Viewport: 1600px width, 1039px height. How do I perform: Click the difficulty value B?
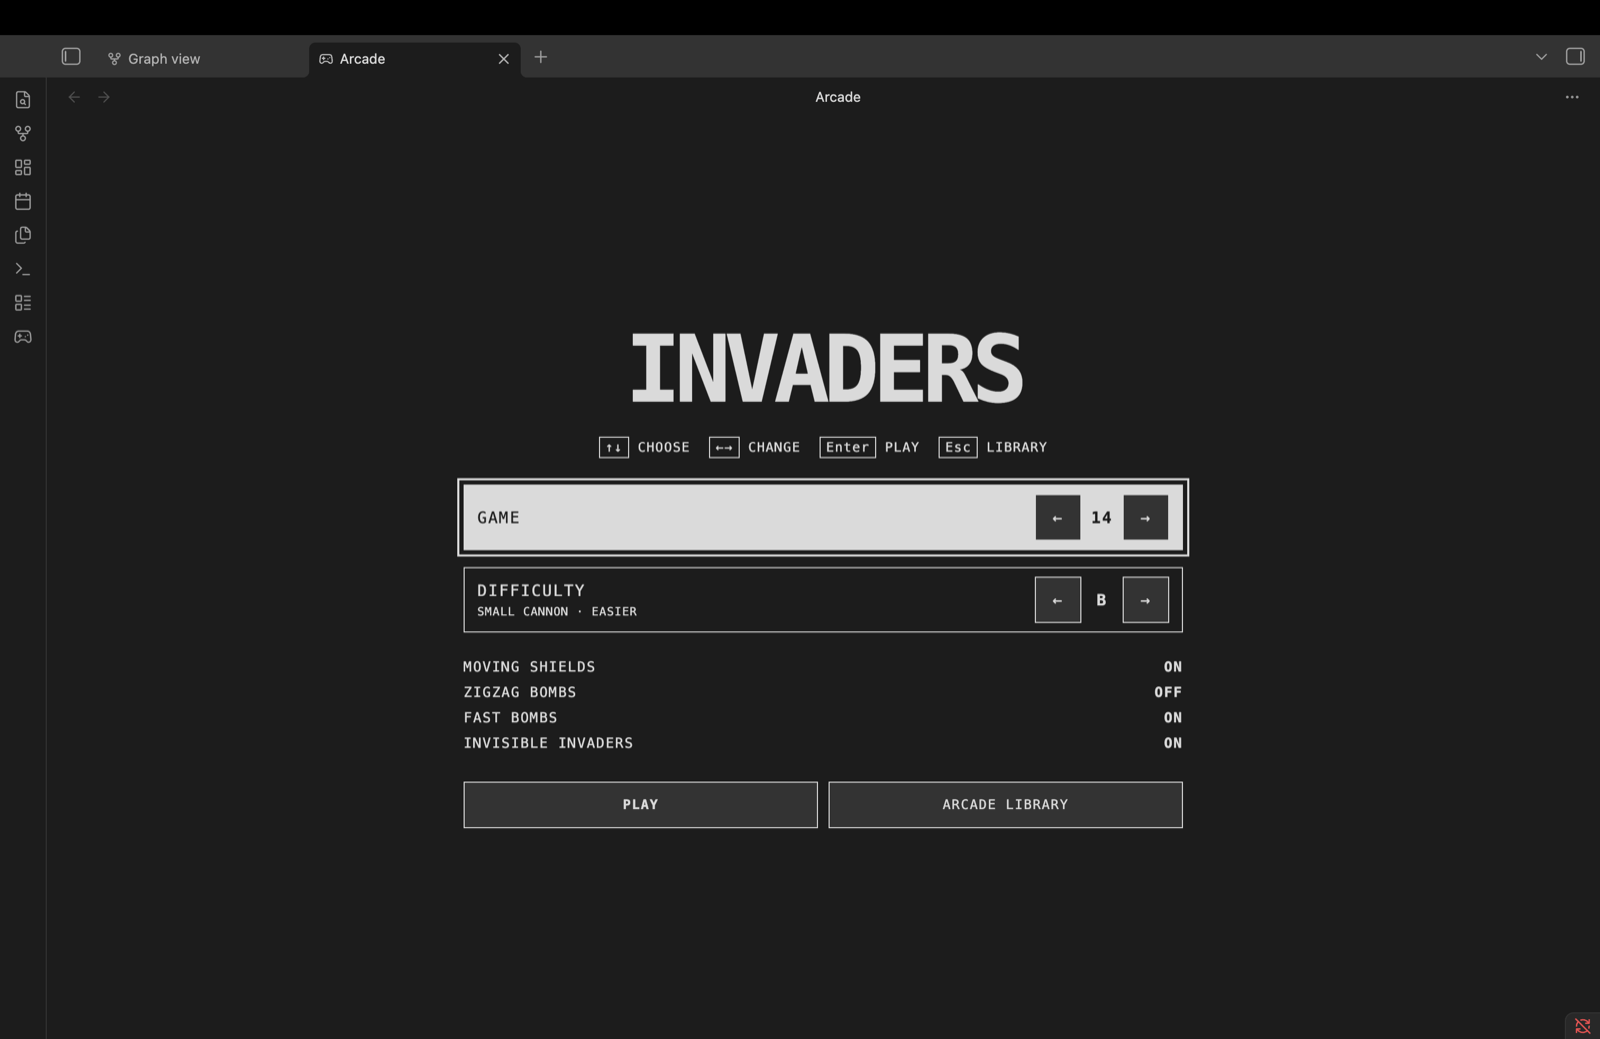(x=1101, y=600)
